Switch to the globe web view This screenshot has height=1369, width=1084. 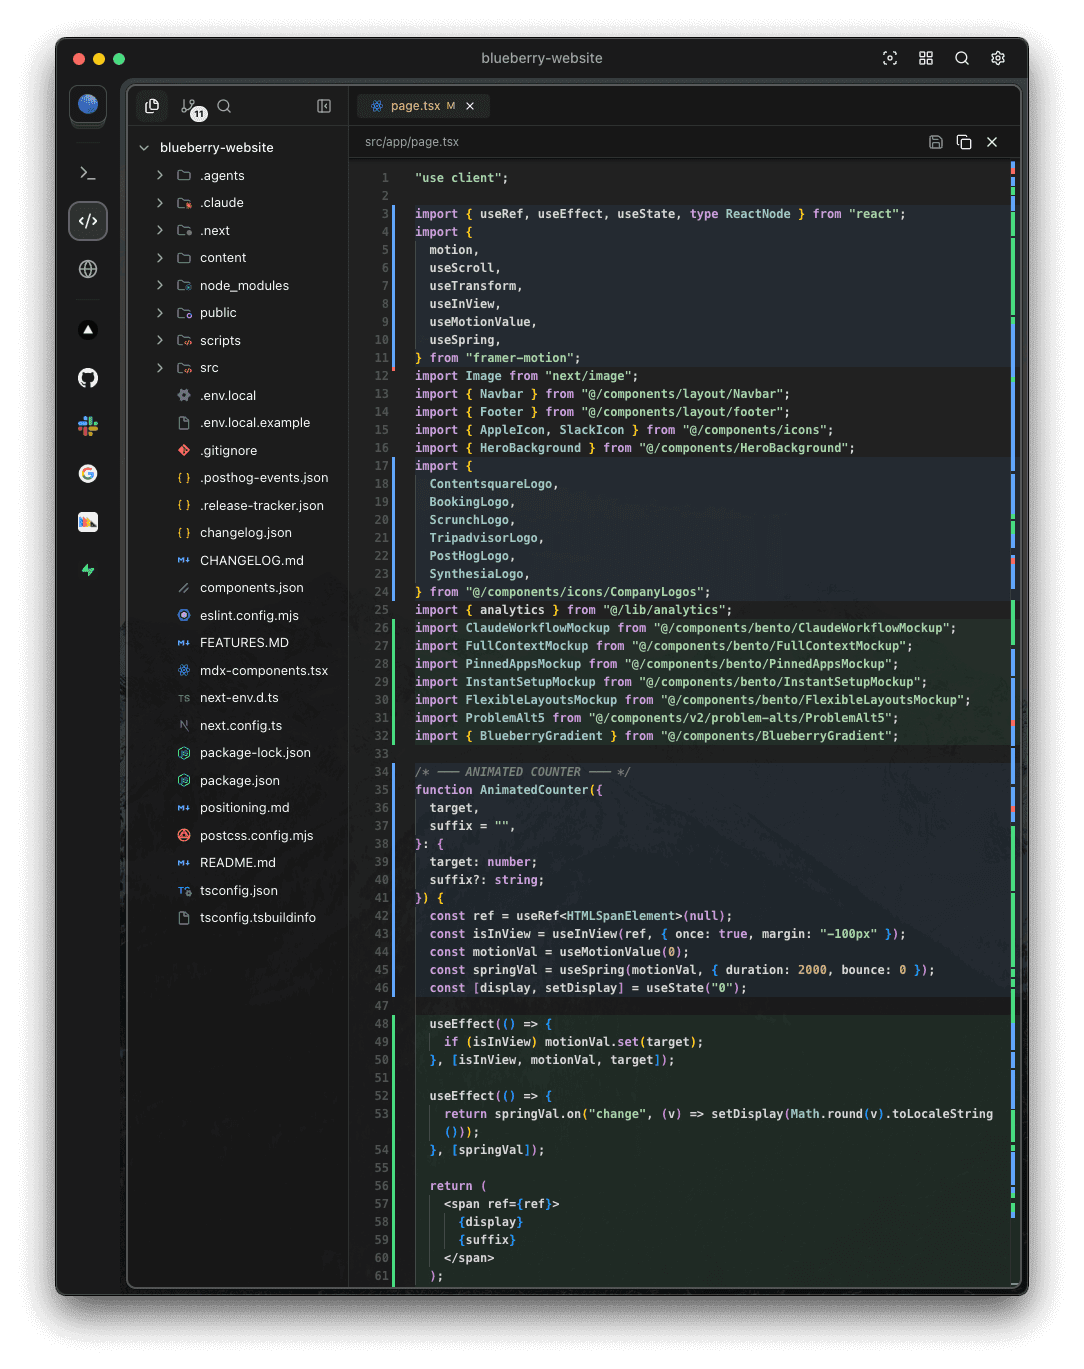tap(87, 269)
